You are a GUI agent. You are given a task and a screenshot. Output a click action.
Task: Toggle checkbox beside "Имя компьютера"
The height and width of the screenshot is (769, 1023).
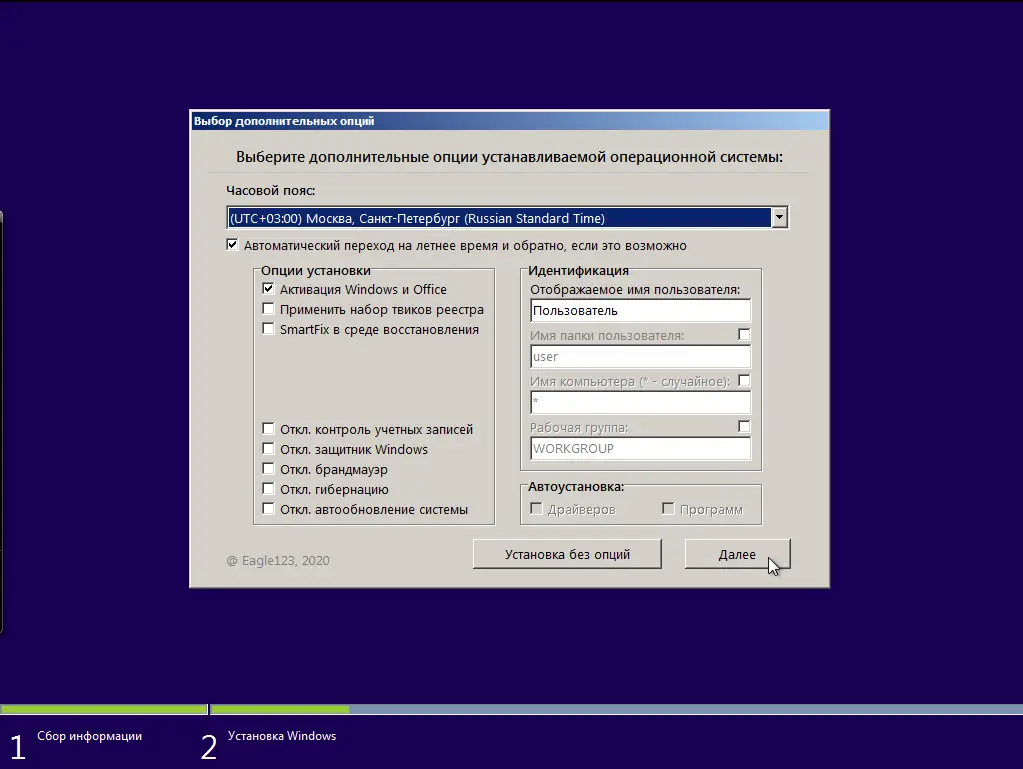tap(744, 380)
